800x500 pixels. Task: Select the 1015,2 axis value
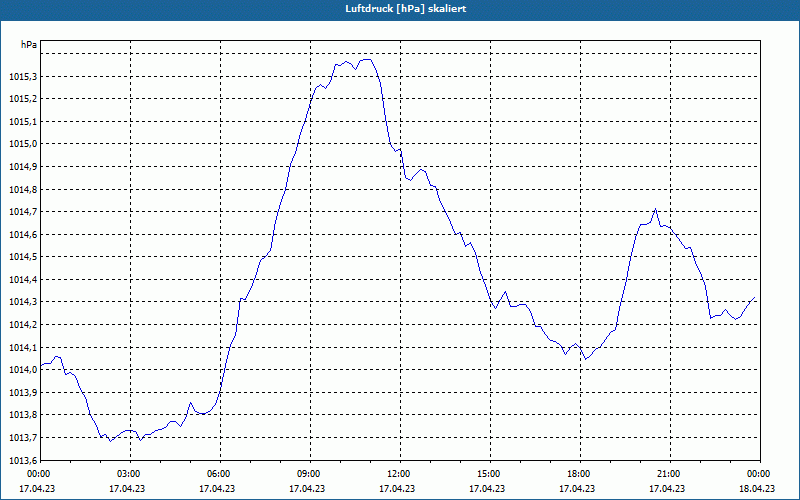(x=23, y=98)
